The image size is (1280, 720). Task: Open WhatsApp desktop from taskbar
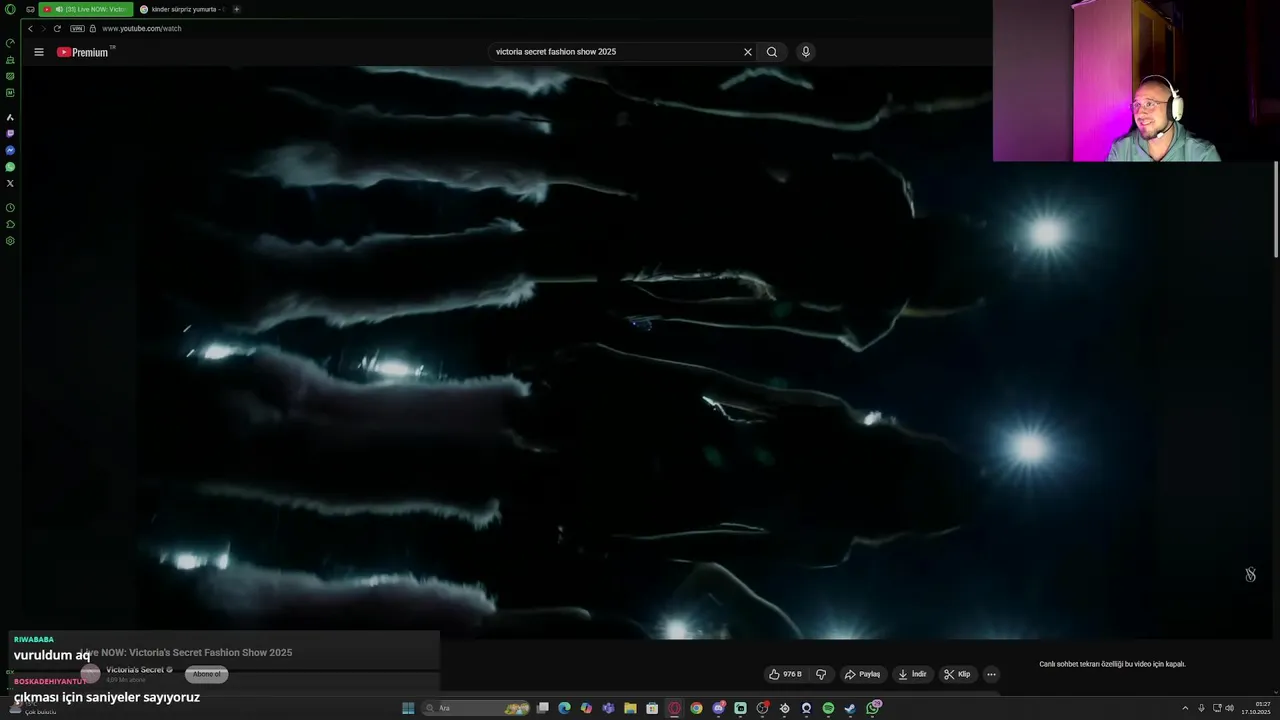873,708
